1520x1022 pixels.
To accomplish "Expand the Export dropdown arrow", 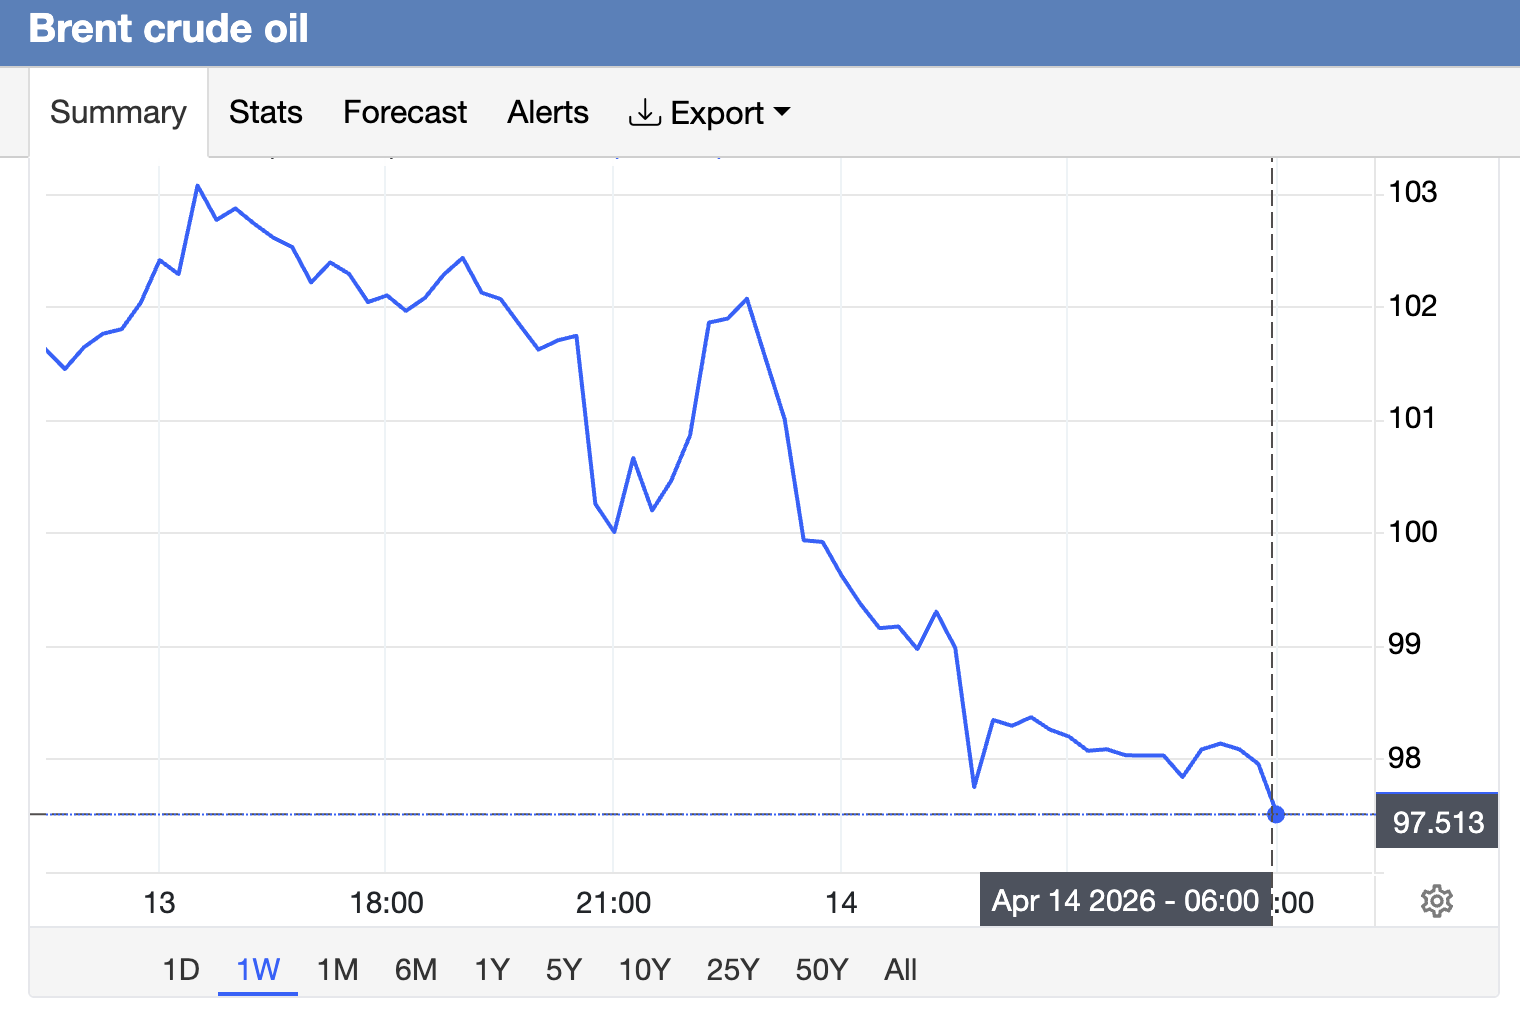I will click(782, 112).
